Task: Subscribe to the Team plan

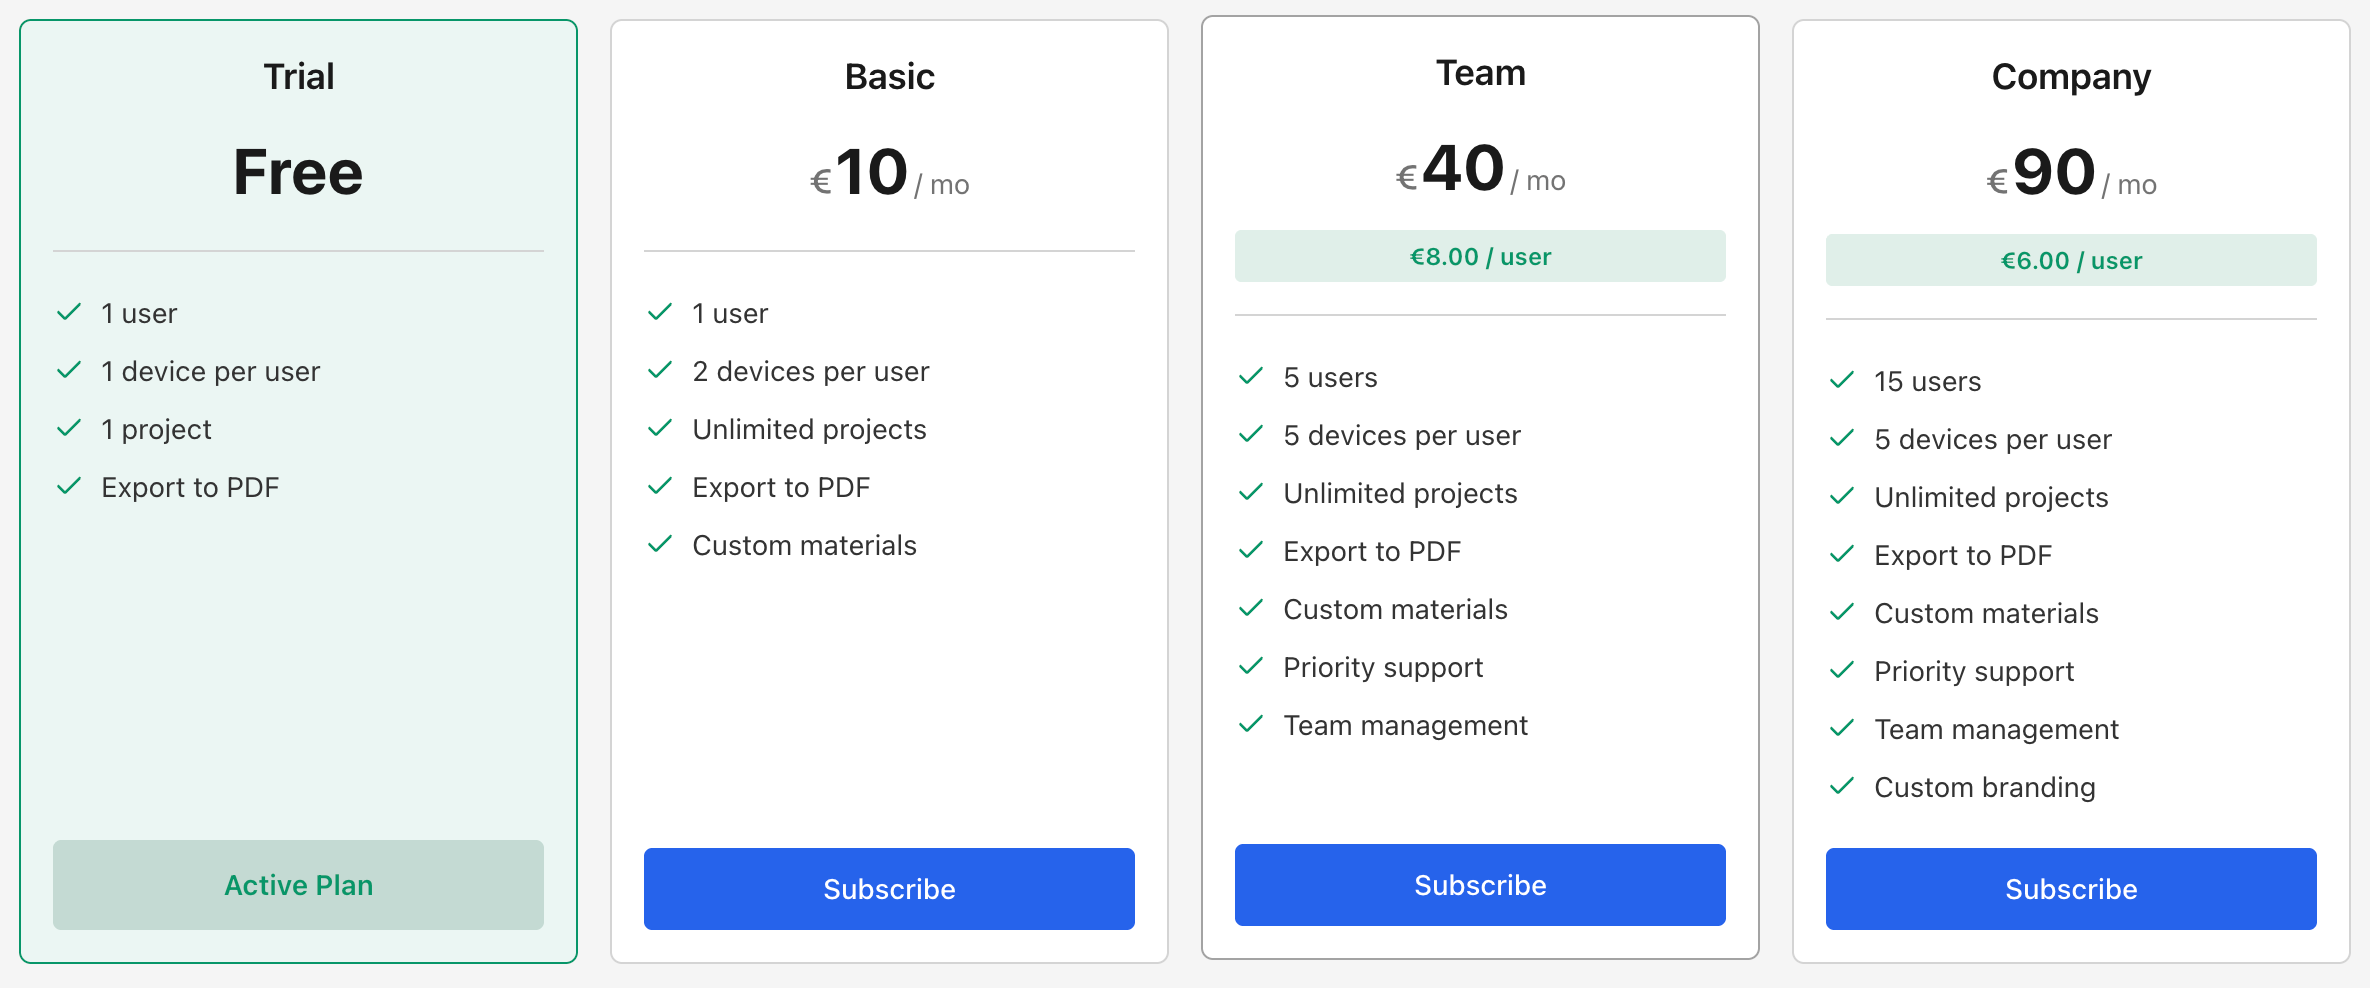Action: [x=1480, y=885]
